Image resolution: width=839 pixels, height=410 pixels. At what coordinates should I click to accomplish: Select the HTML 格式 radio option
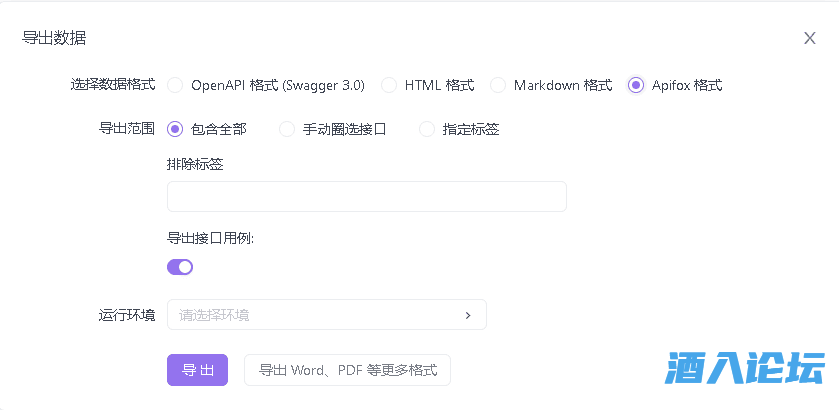coord(389,85)
